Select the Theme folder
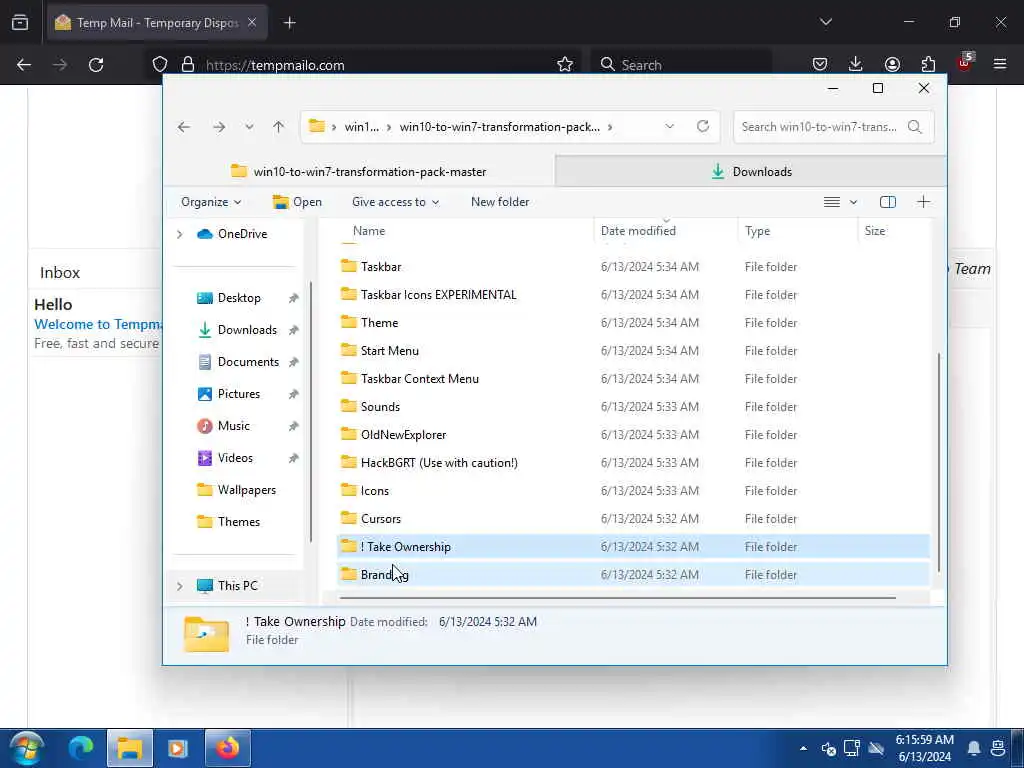 pos(633,323)
